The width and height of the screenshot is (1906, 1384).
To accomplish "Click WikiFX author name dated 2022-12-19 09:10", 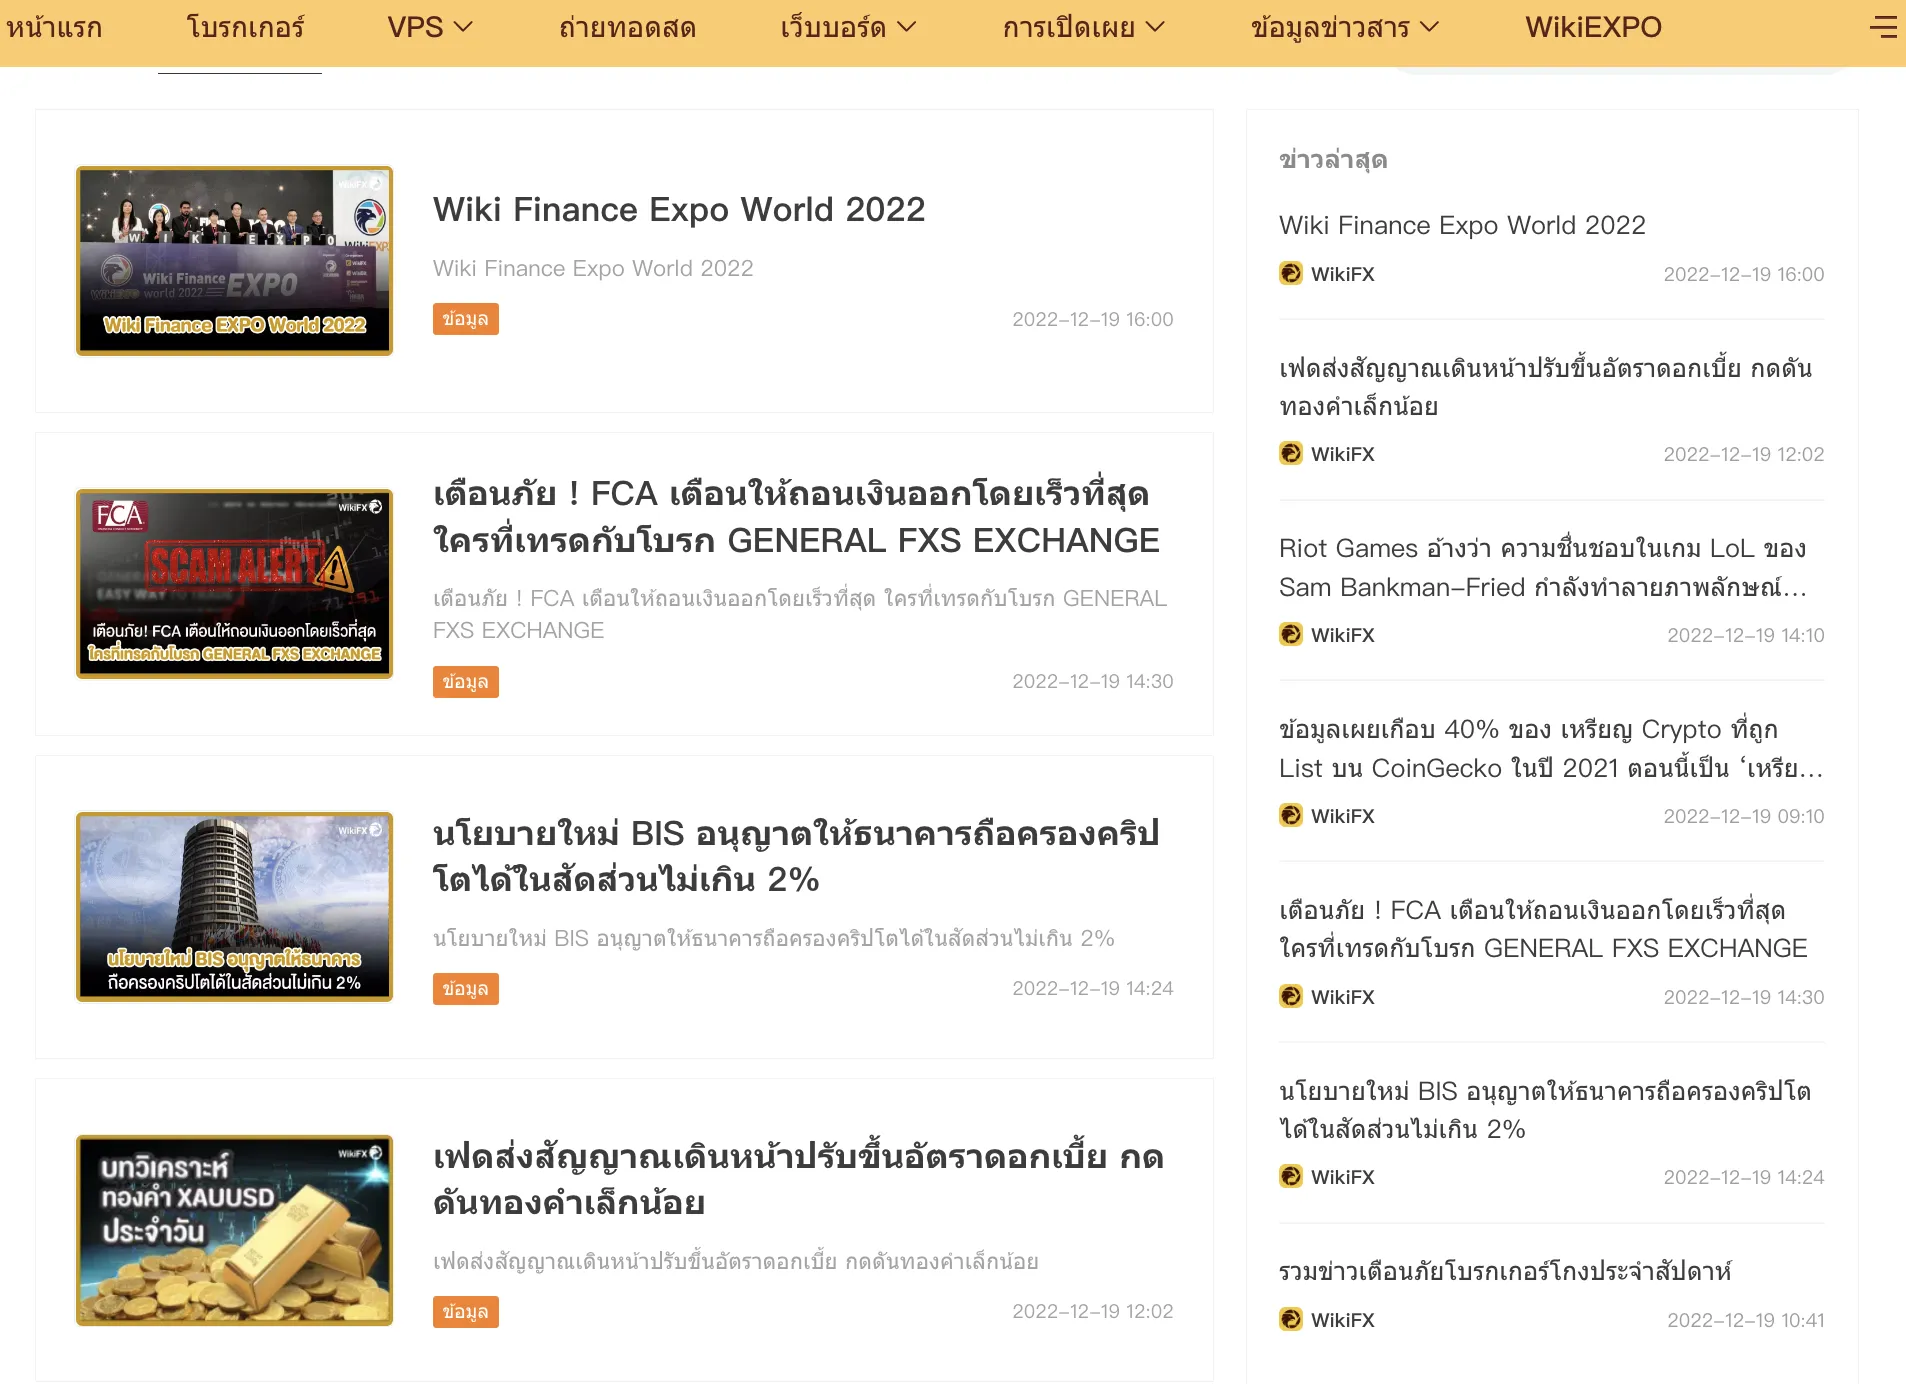I will point(1342,815).
